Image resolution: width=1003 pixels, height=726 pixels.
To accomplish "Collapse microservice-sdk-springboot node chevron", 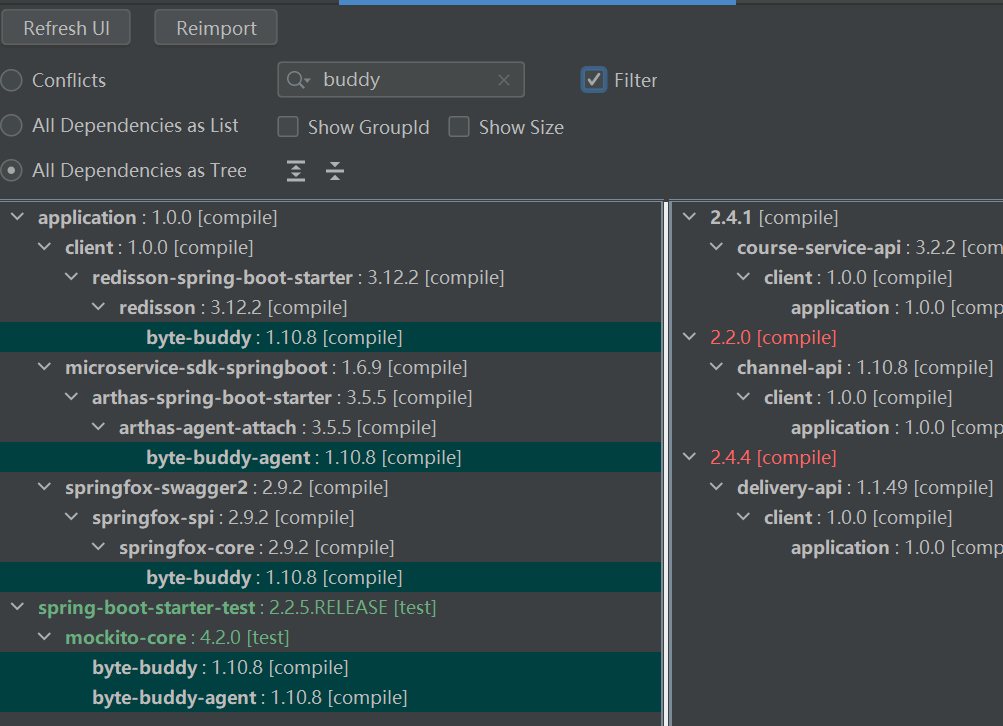I will click(45, 367).
